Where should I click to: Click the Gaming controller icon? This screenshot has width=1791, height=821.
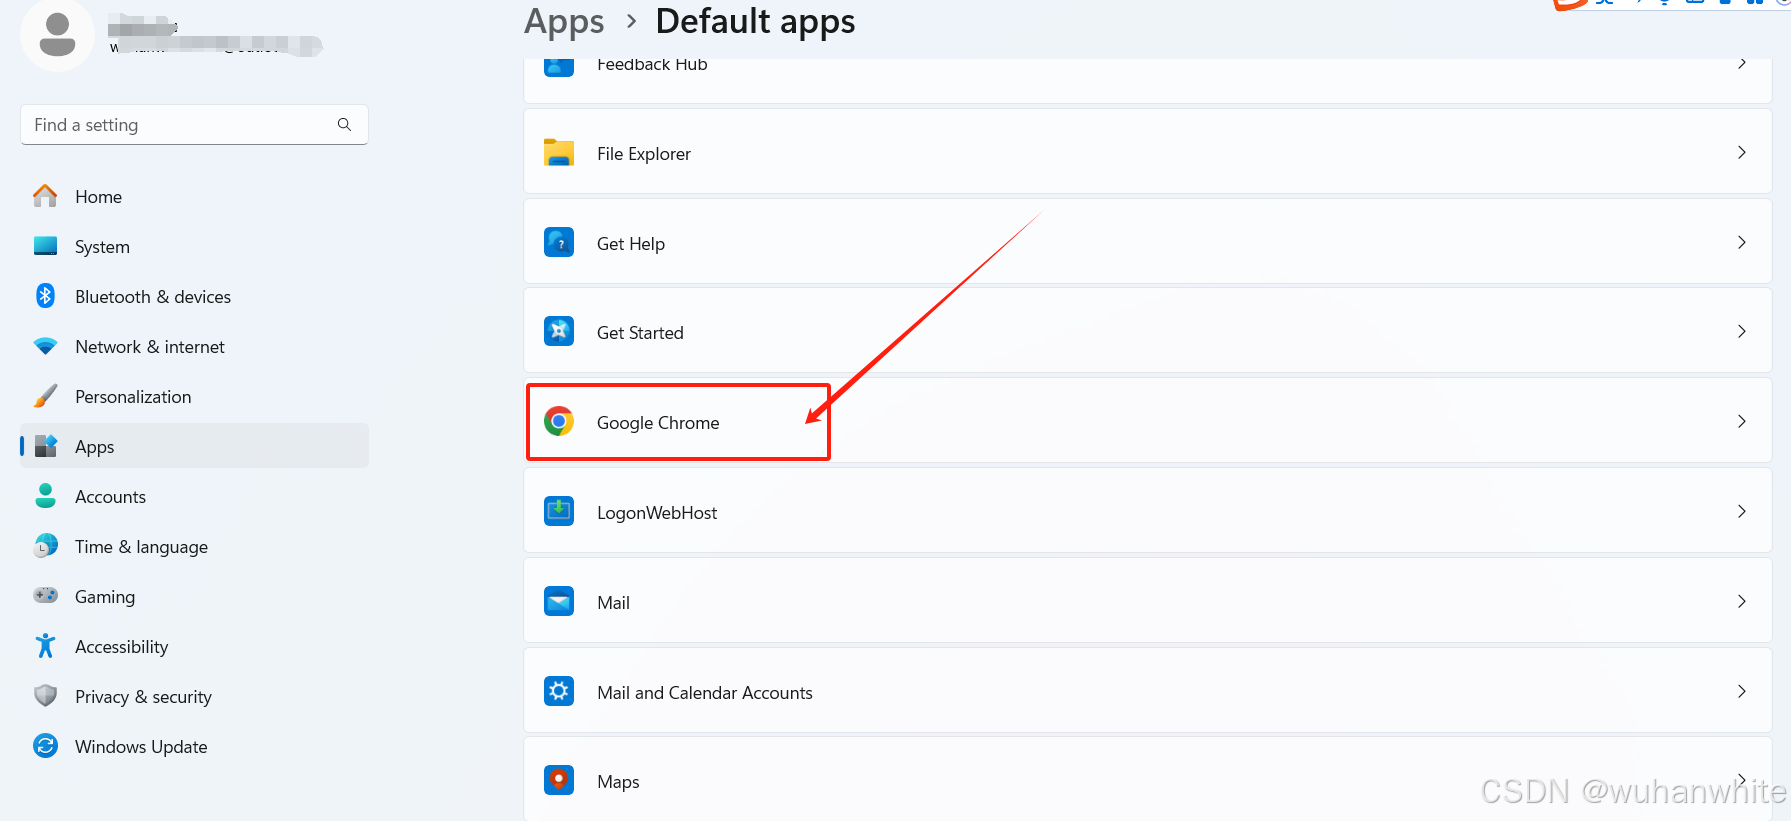(45, 596)
